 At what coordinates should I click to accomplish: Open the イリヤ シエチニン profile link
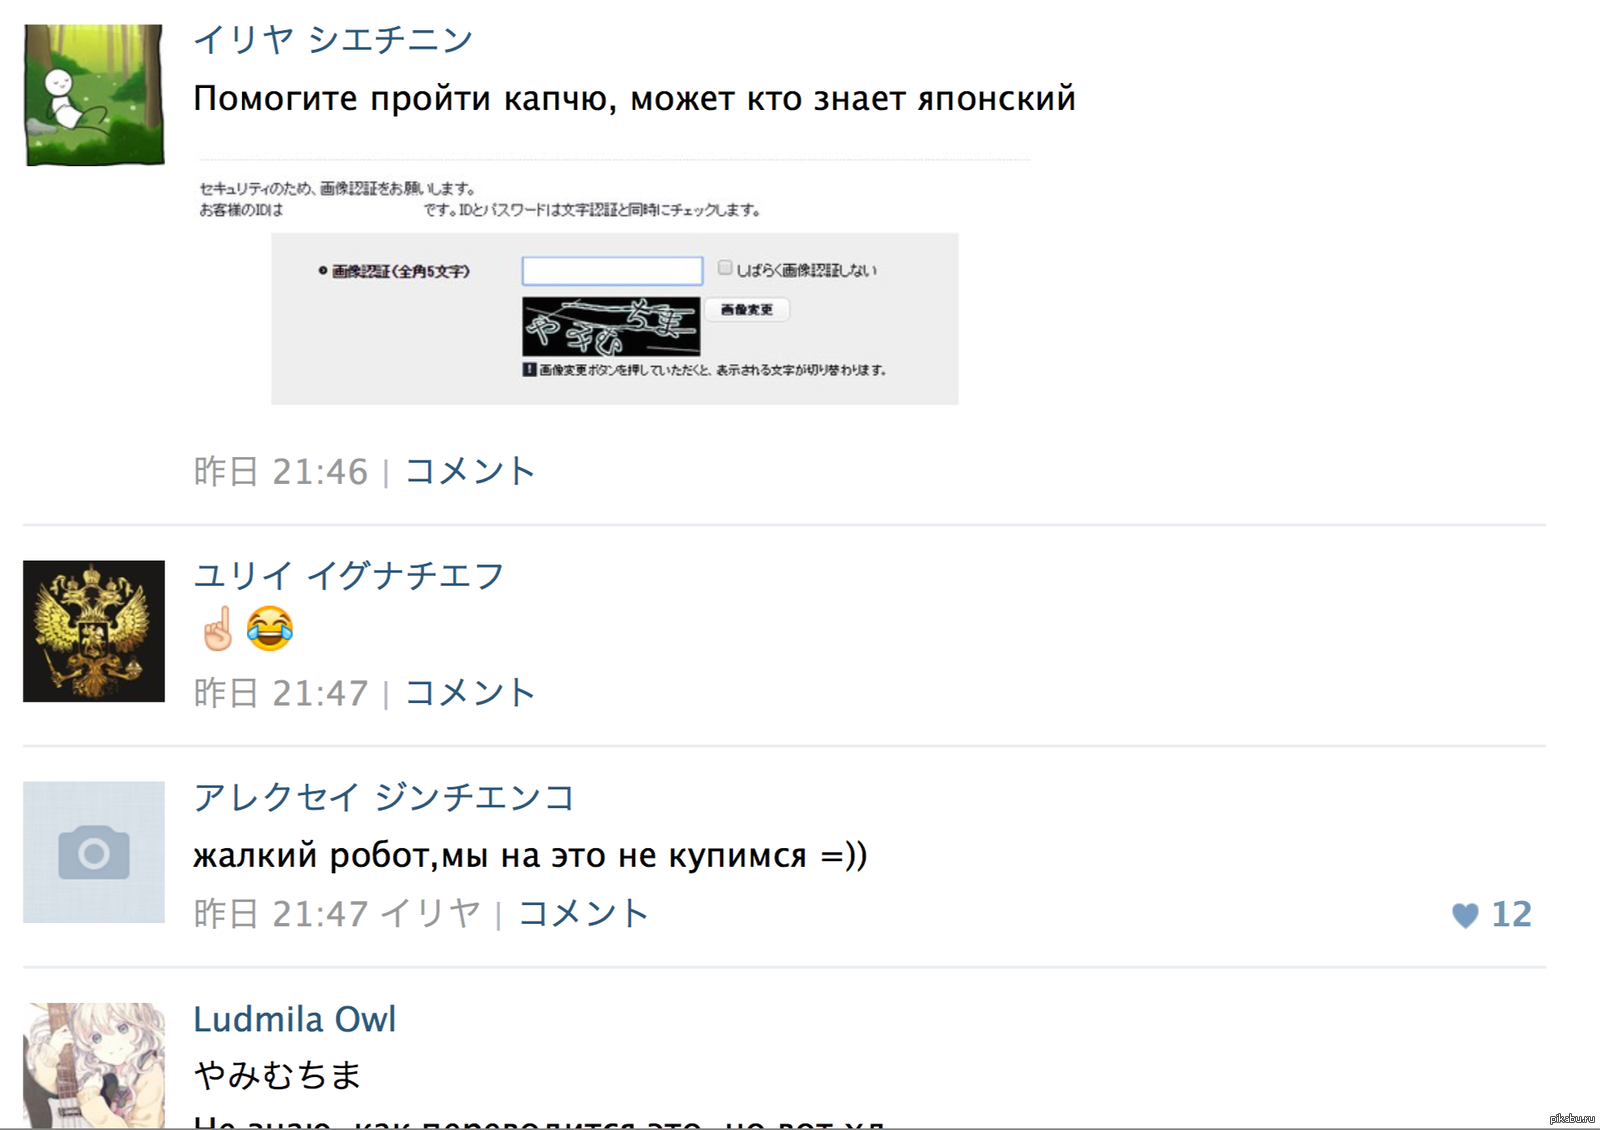click(333, 39)
